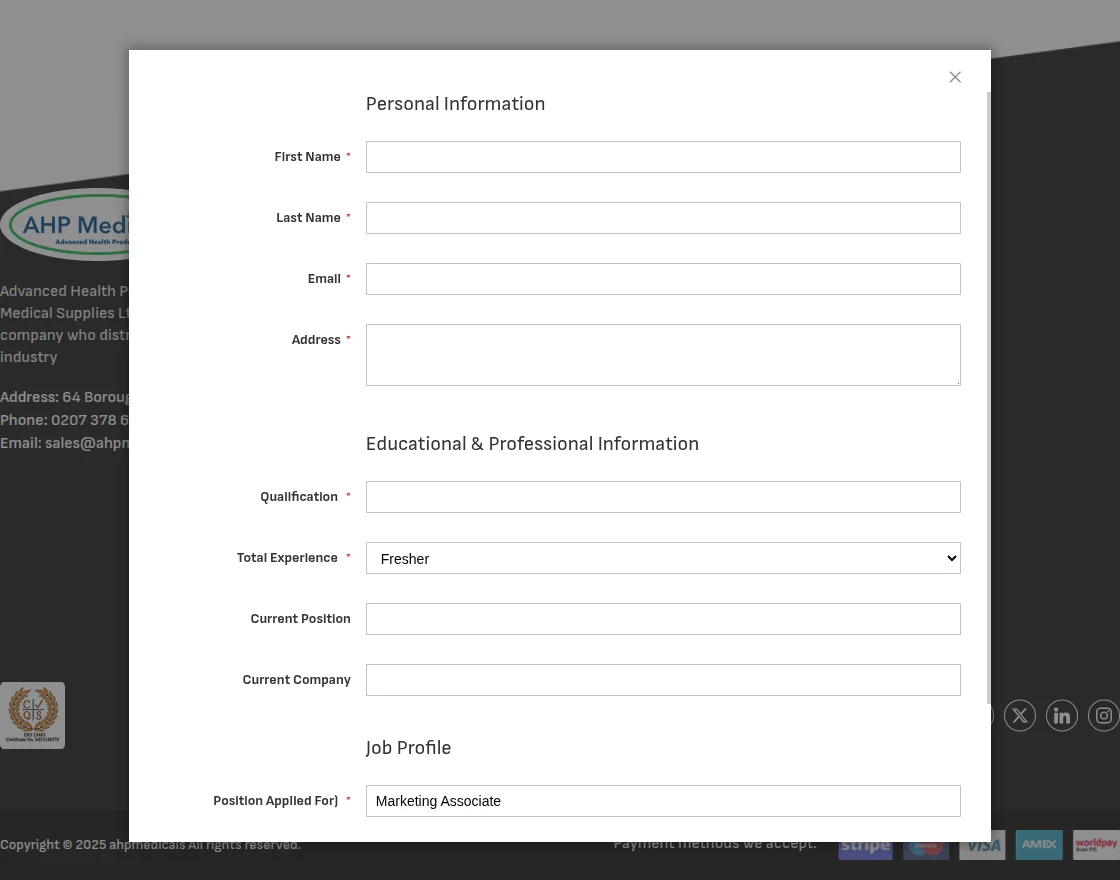Screen dimensions: 1120x880
Task: Click the Mastercard payment icon
Action: click(926, 845)
